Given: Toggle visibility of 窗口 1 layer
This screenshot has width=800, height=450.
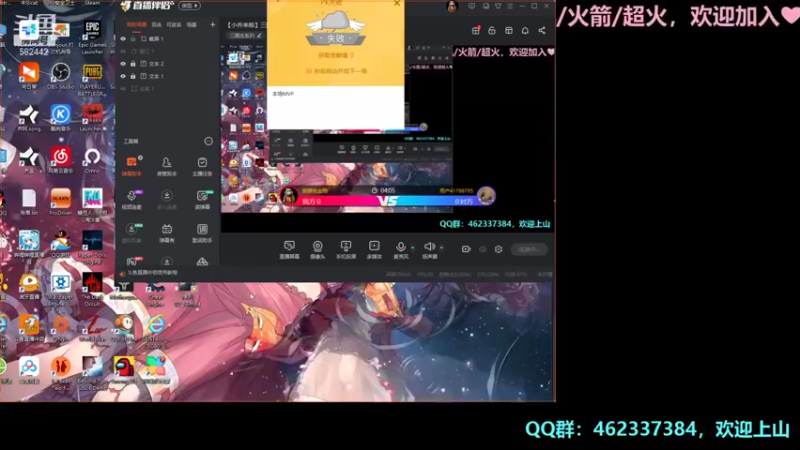Looking at the screenshot, I should [123, 52].
